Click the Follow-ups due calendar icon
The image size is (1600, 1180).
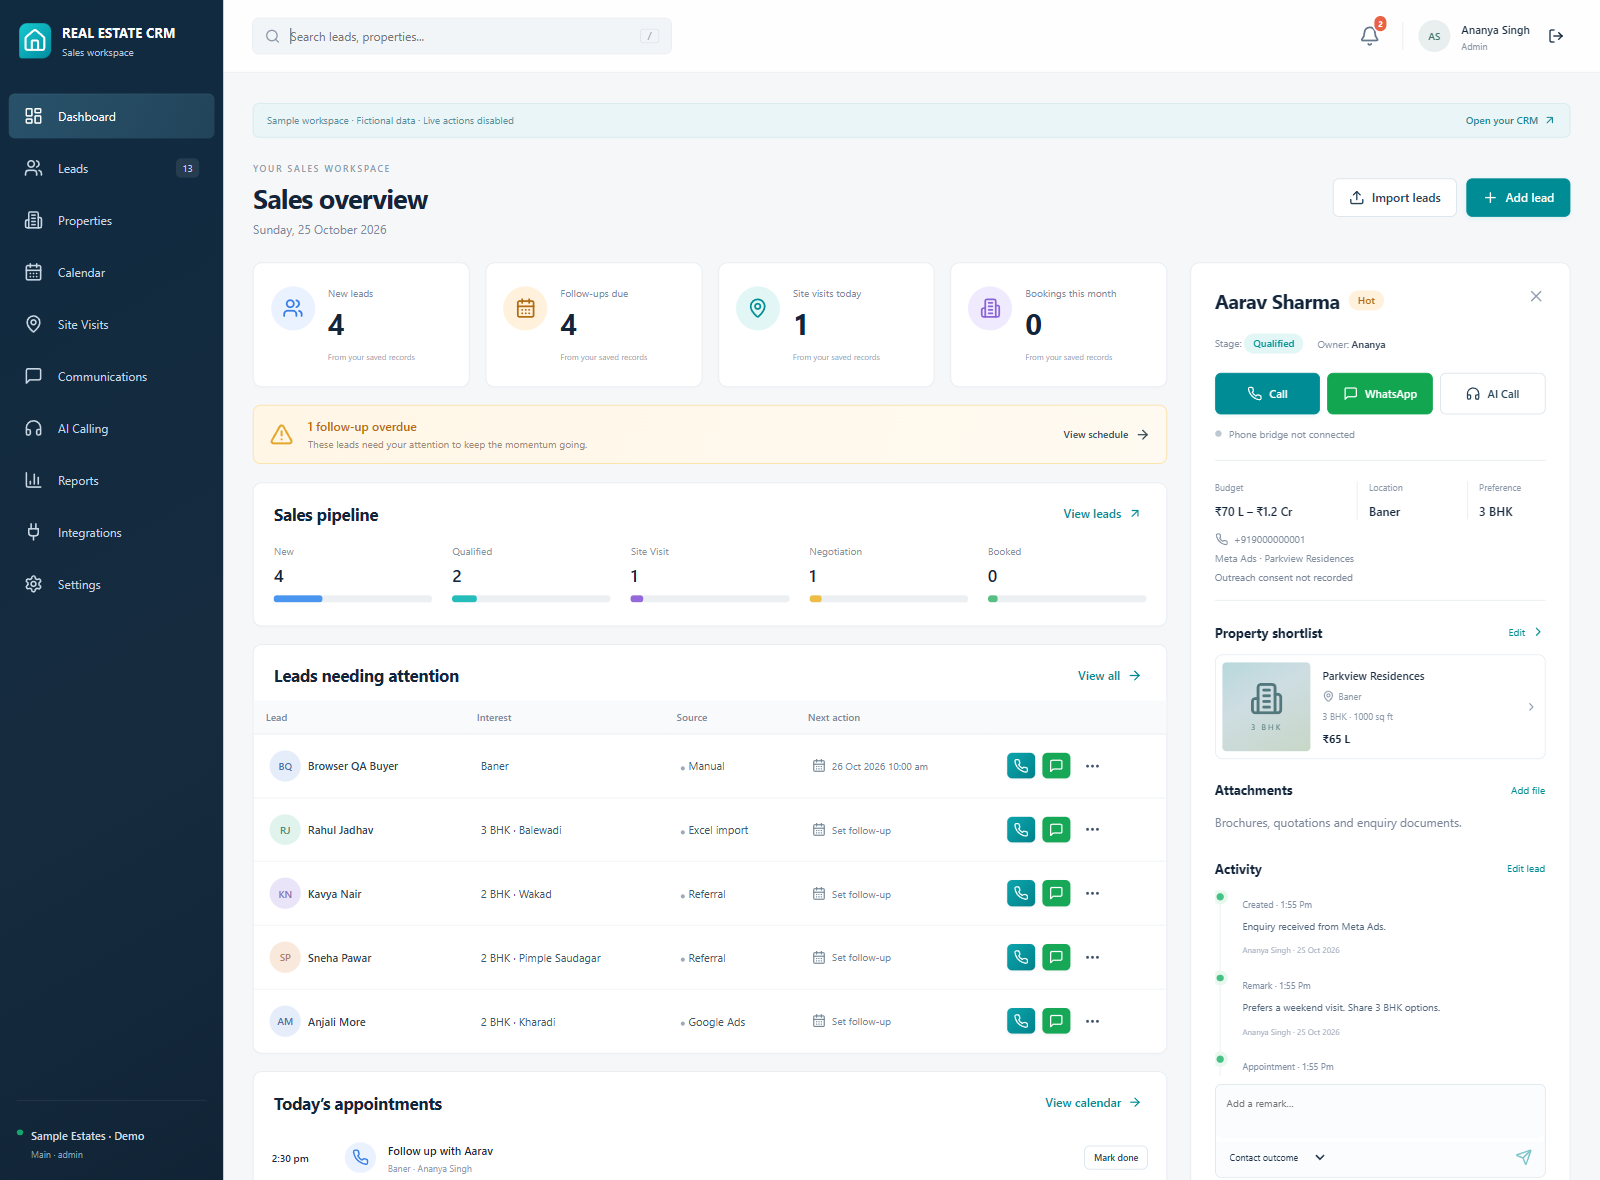(525, 308)
